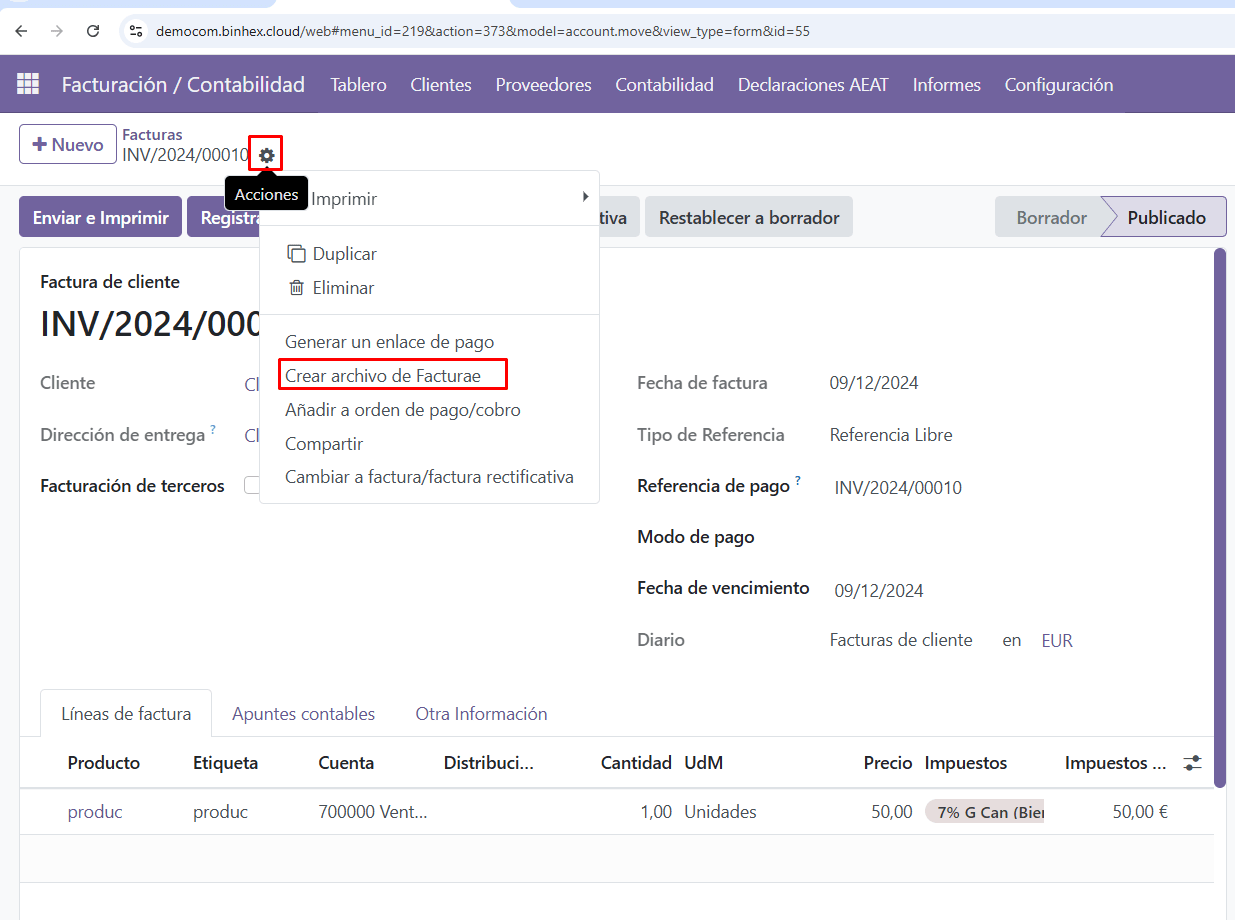Click the help mark next to Dirección de entrega
1235x920 pixels.
(213, 430)
